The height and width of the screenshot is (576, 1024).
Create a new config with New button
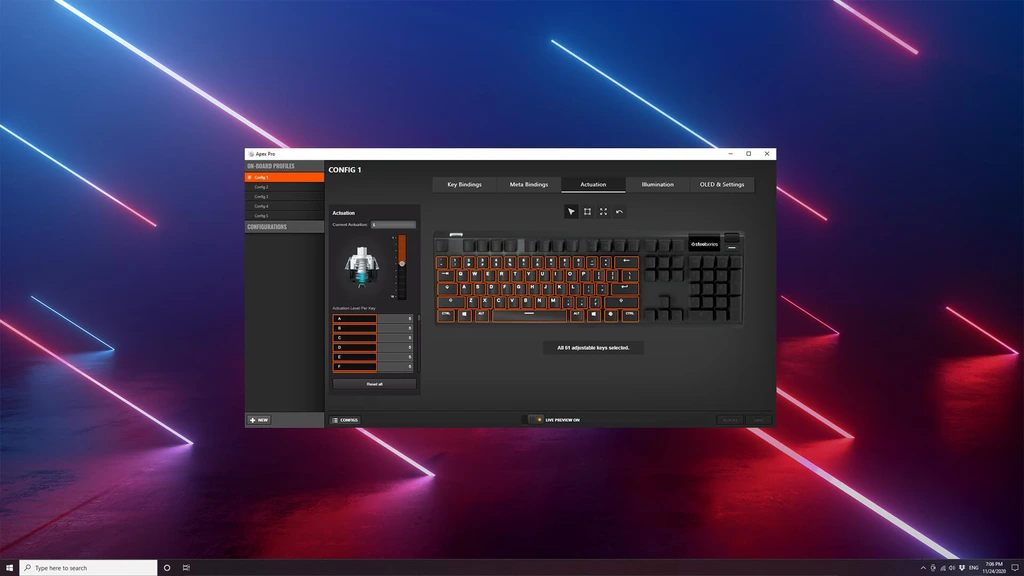pos(259,420)
